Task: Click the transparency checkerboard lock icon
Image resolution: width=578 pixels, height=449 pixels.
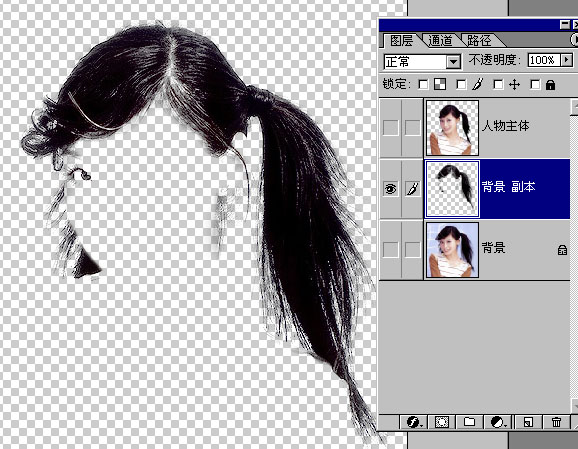Action: pyautogui.click(x=440, y=84)
